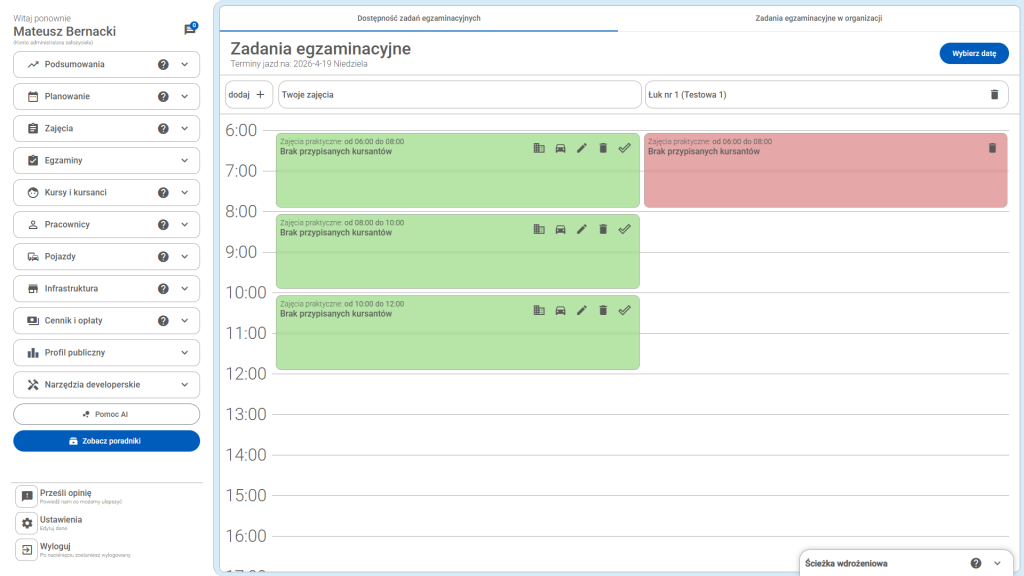Click the help icon in the Ścieżka wdrożeniowa panel

pos(975,563)
